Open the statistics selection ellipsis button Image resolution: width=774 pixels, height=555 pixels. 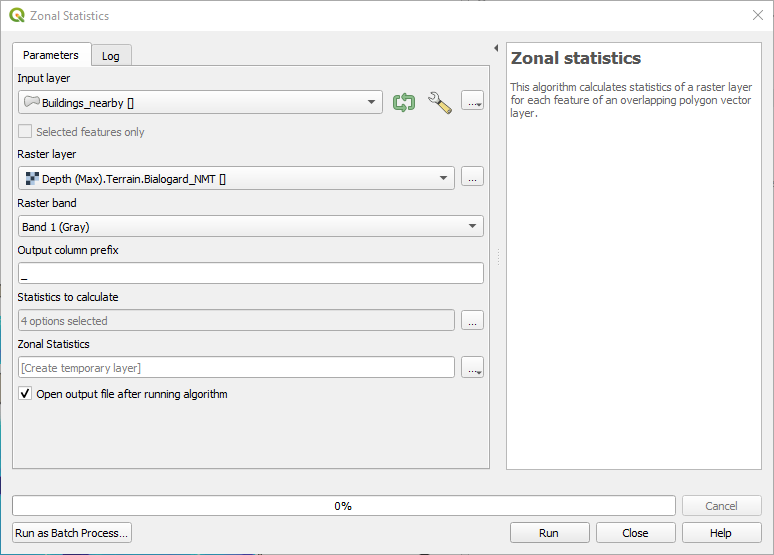coord(473,321)
